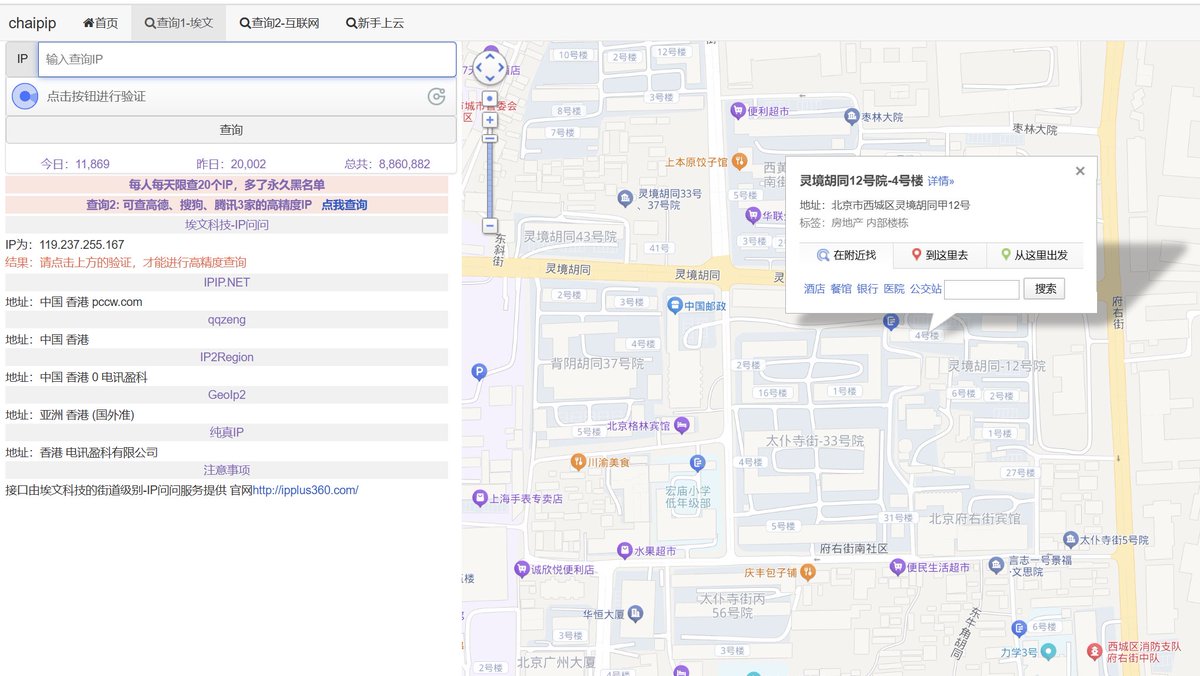1200x676 pixels.
Task: Click the map zoom slider track
Action: (x=490, y=173)
